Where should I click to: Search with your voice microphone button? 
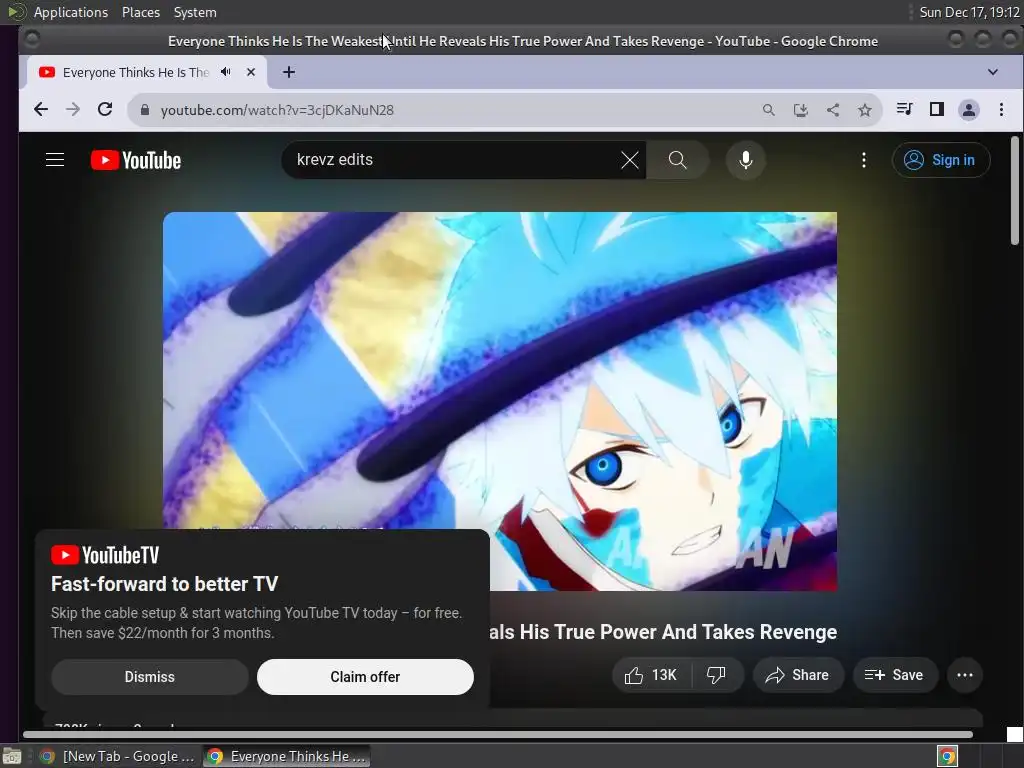tap(745, 160)
